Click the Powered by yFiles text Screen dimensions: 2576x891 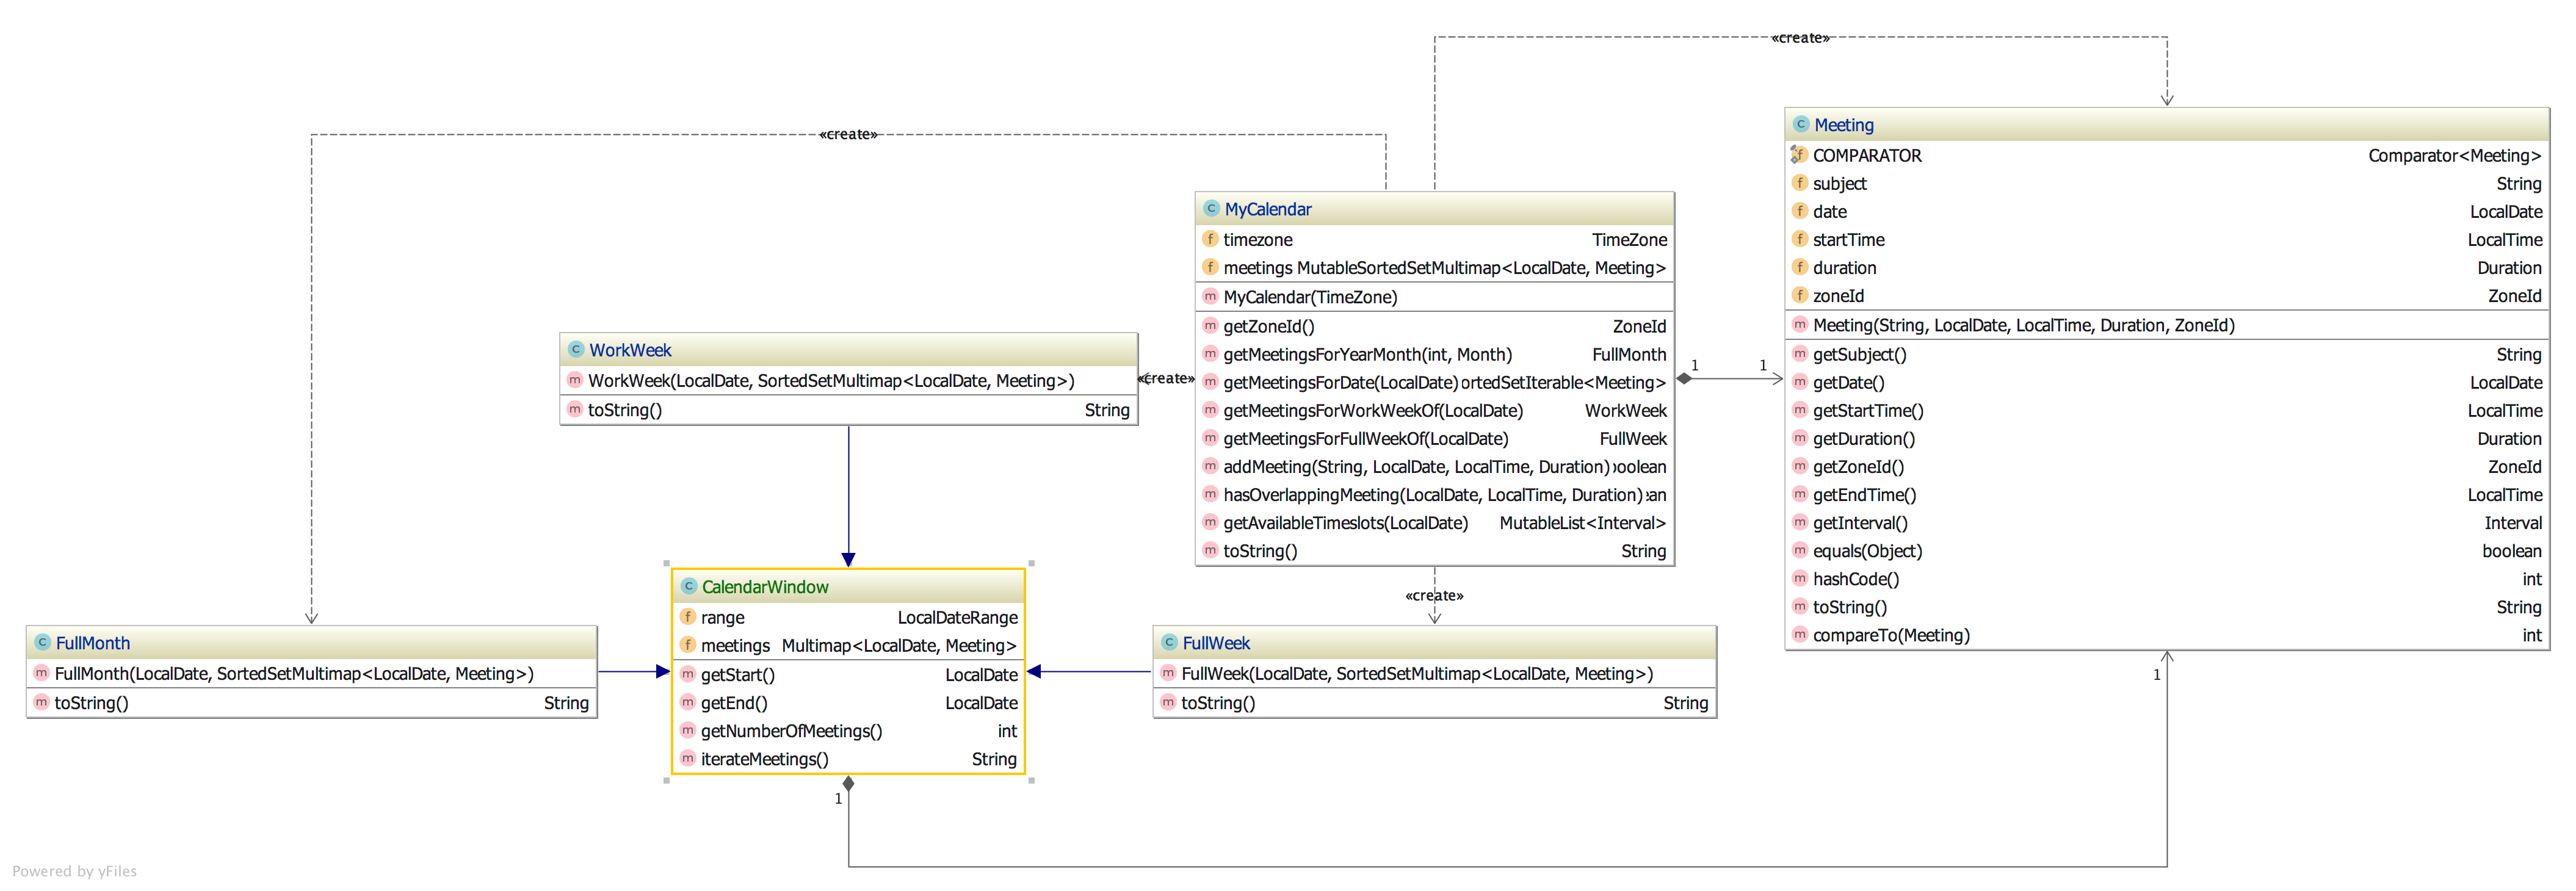click(74, 871)
